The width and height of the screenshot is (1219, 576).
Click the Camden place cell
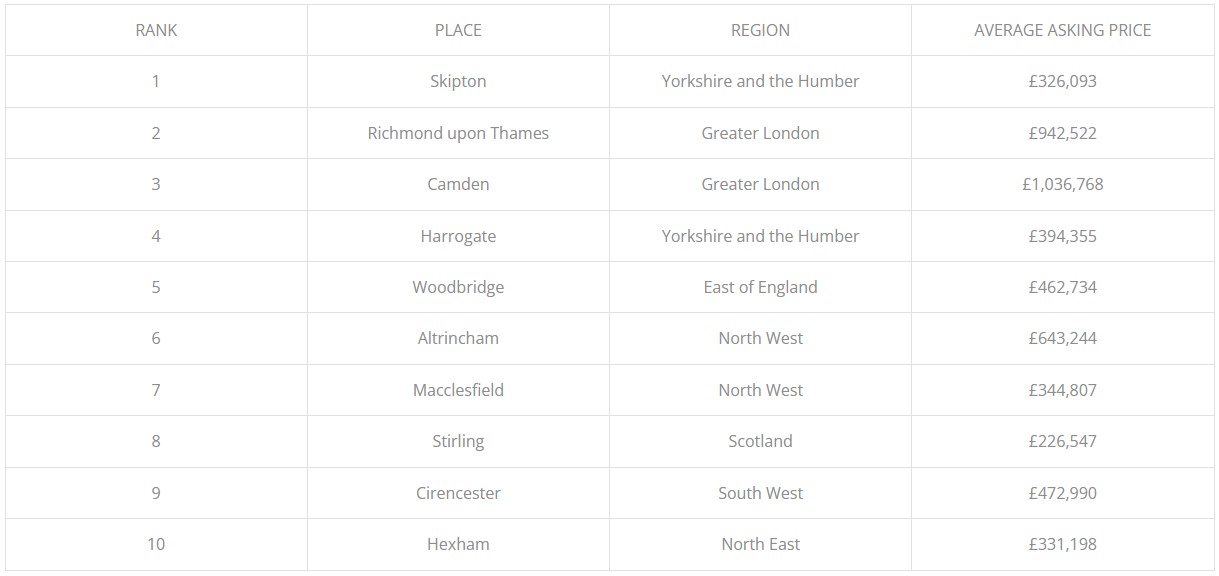click(458, 184)
